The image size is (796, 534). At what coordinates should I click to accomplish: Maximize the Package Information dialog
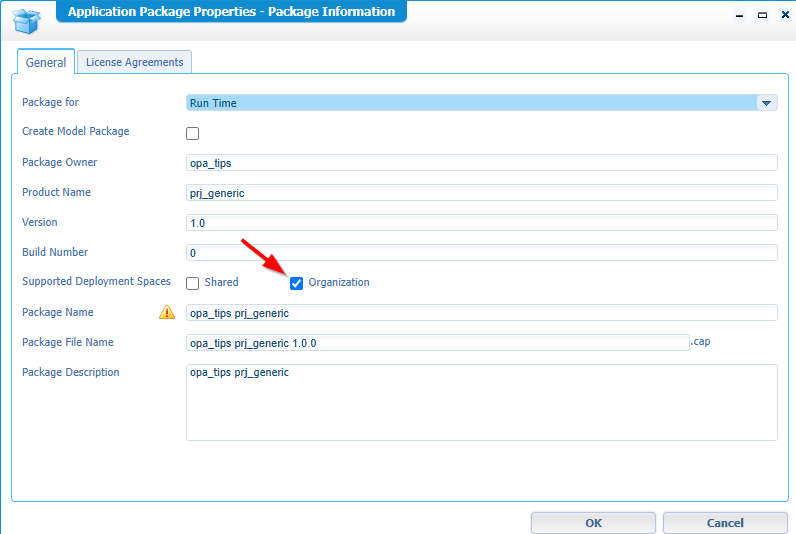[762, 16]
